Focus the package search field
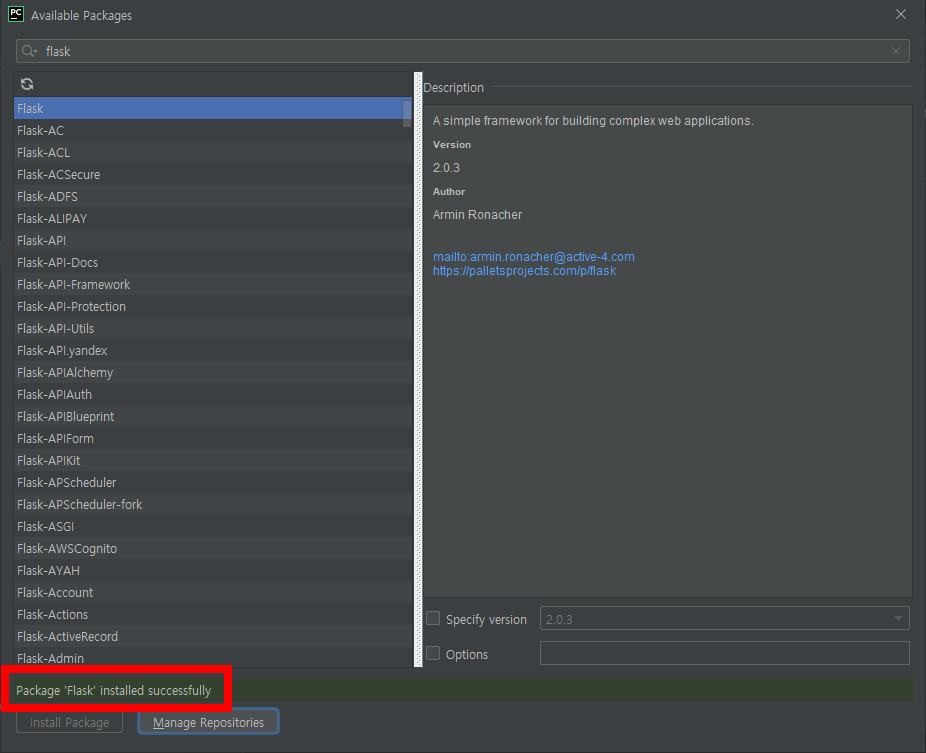Screen dimensions: 926x753 click(462, 51)
